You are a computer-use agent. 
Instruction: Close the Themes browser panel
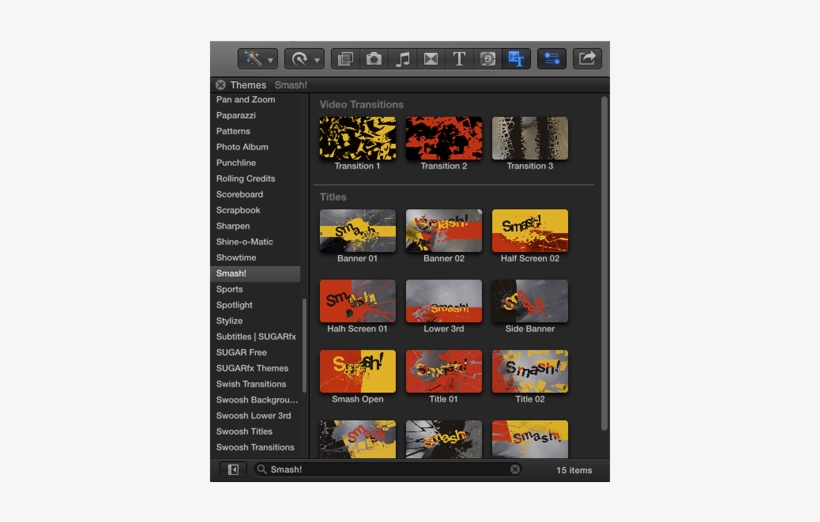(221, 85)
